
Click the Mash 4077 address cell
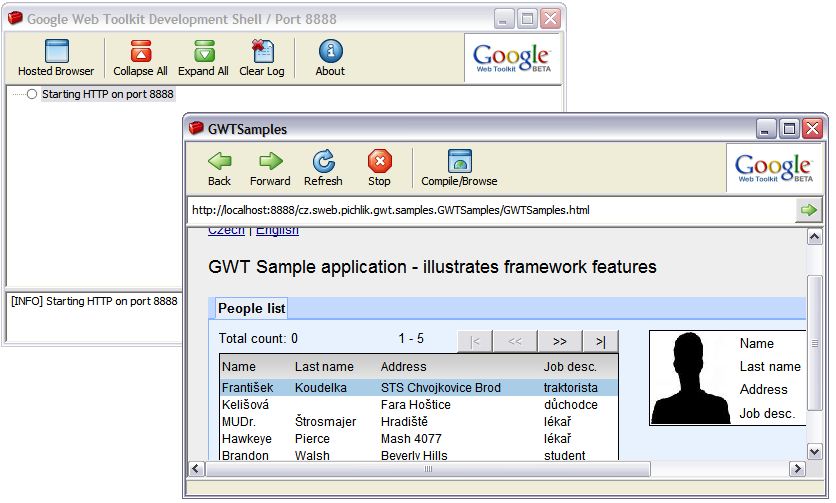411,439
